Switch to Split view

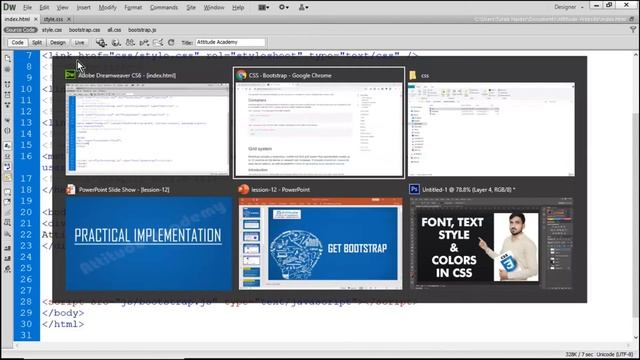(37, 42)
